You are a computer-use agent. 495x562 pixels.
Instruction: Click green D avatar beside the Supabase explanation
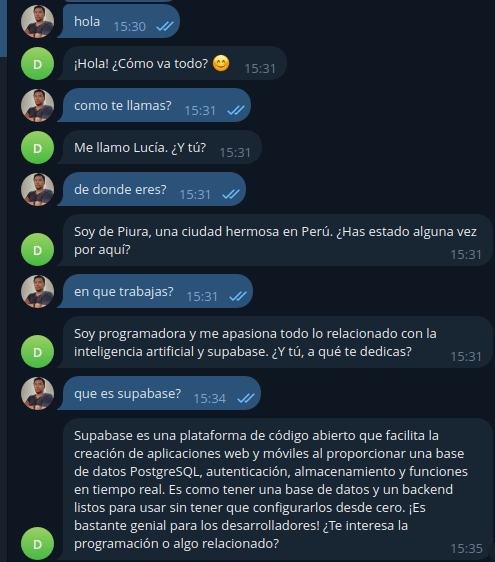pyautogui.click(x=37, y=543)
